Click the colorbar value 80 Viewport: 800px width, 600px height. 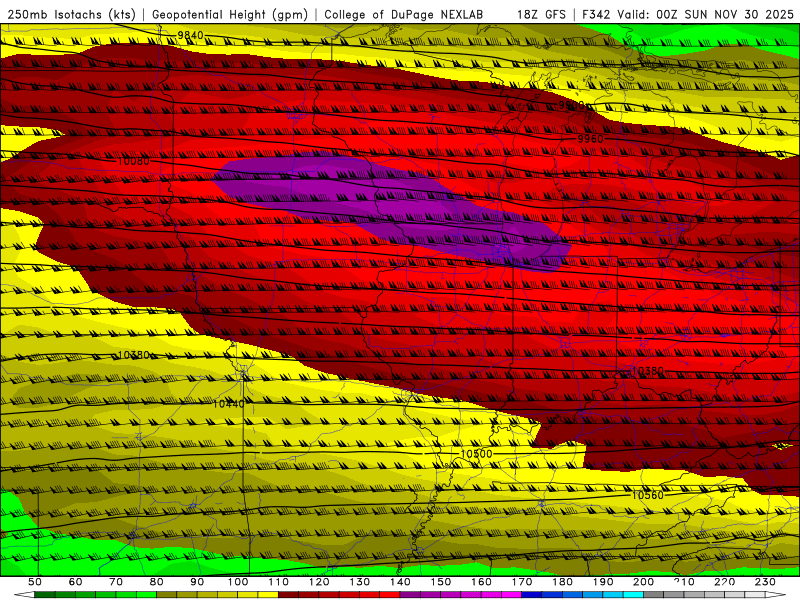click(x=156, y=582)
